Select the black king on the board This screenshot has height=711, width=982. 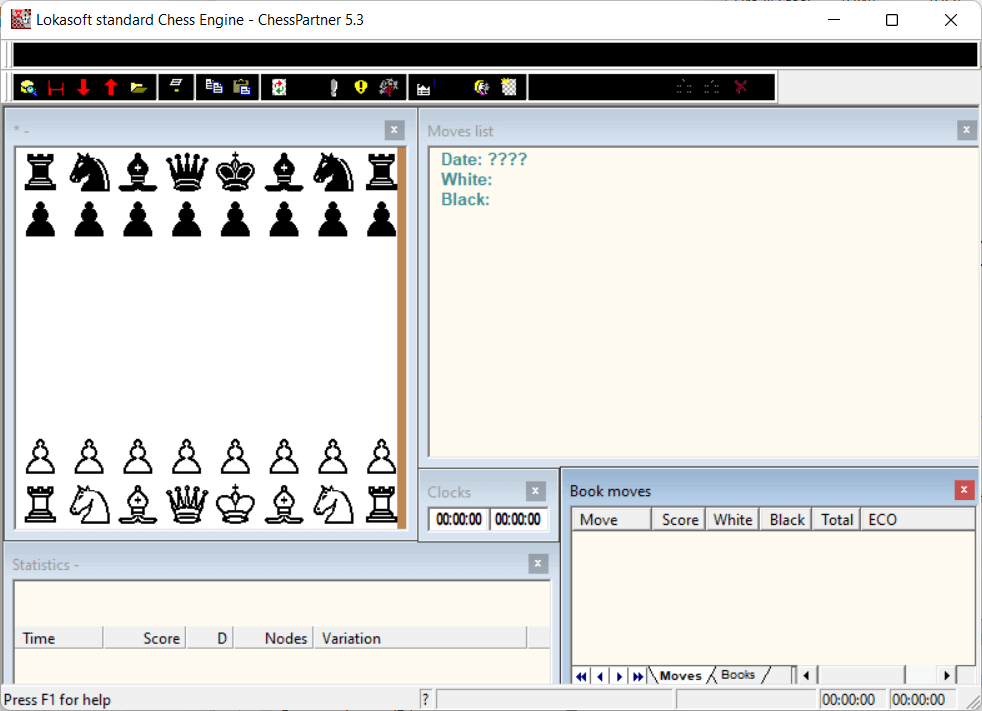[235, 172]
